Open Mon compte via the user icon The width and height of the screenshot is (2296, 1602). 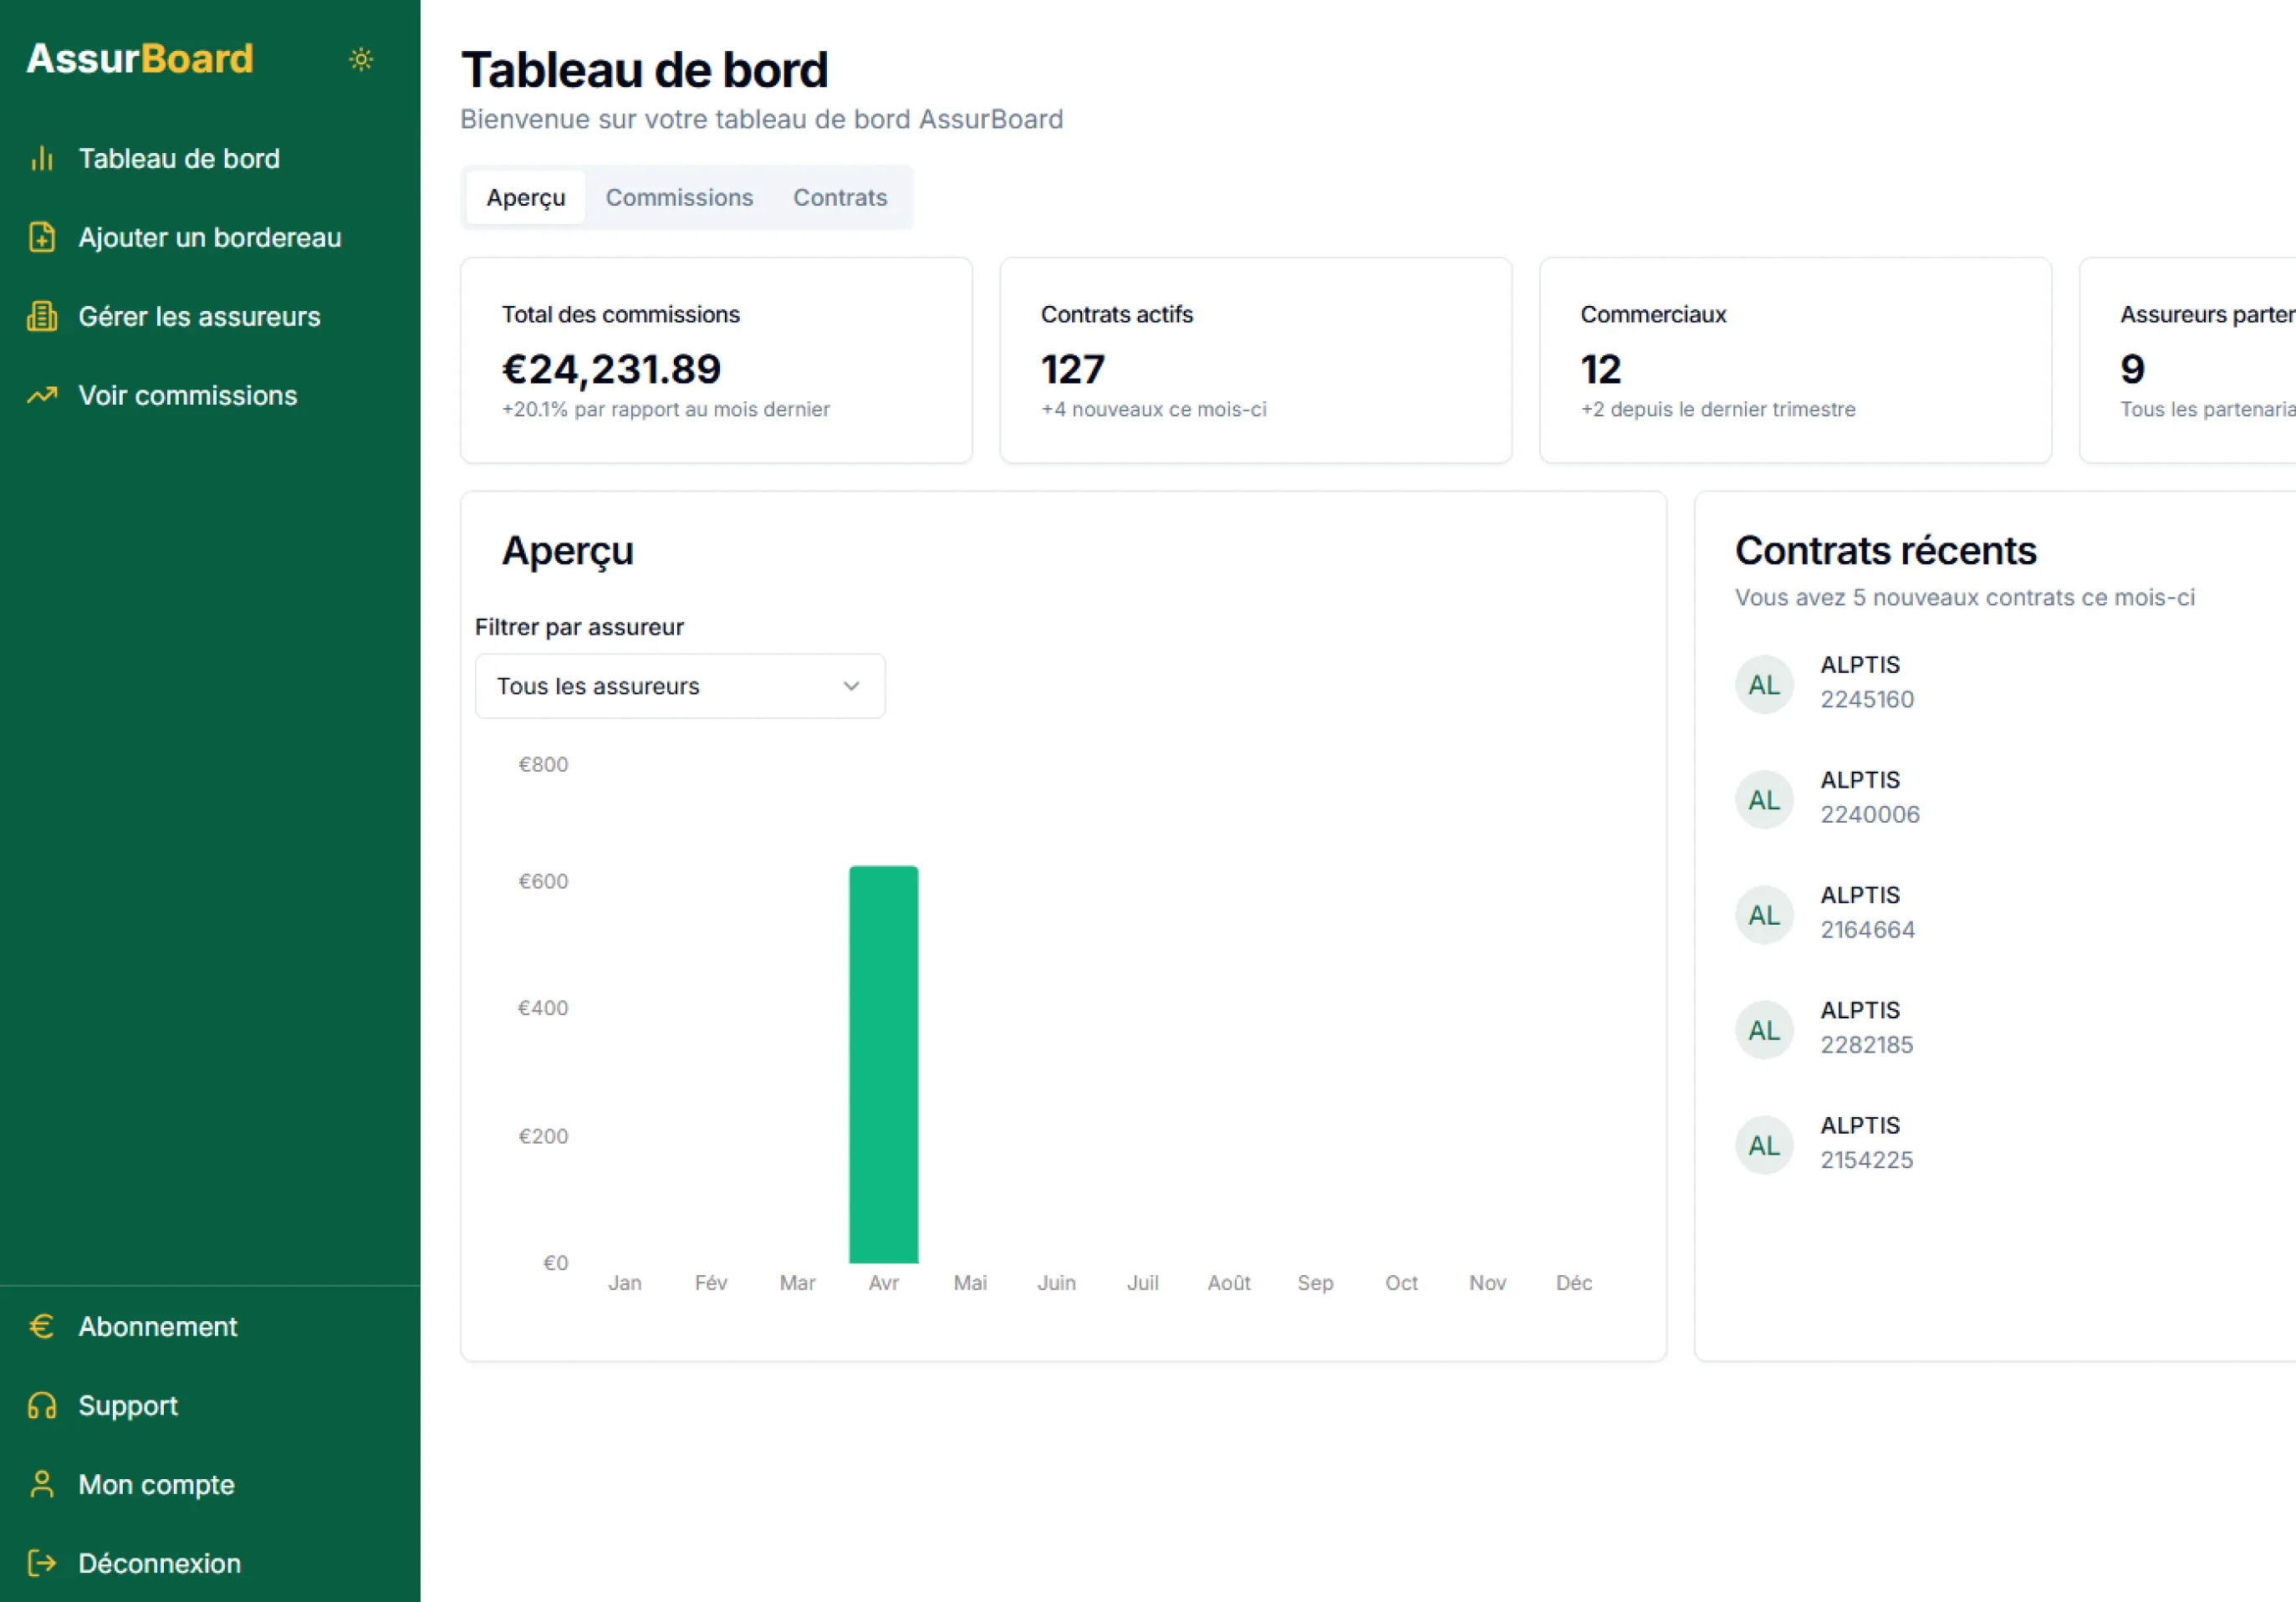(x=42, y=1484)
